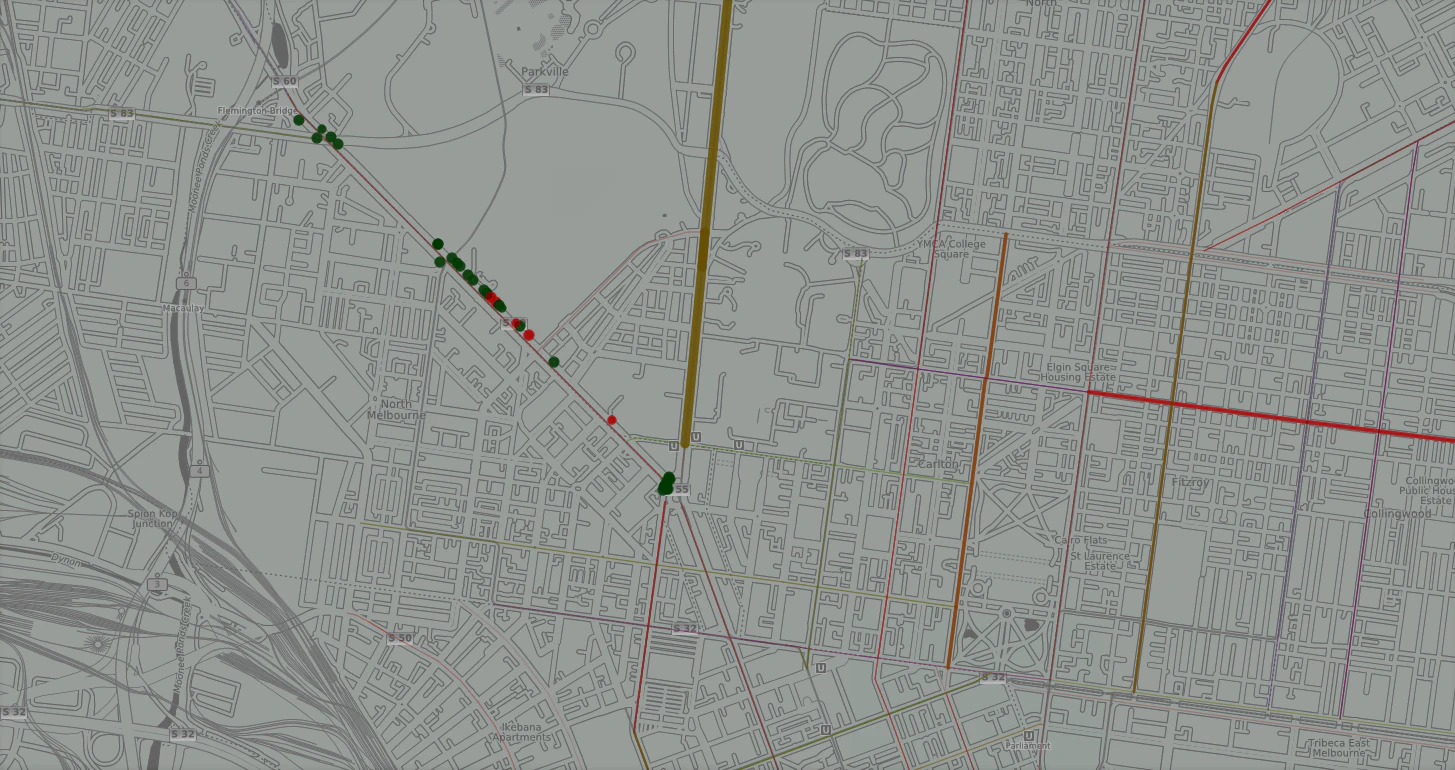
Task: Click the green marker cluster beside shield 55
Action: tap(666, 483)
